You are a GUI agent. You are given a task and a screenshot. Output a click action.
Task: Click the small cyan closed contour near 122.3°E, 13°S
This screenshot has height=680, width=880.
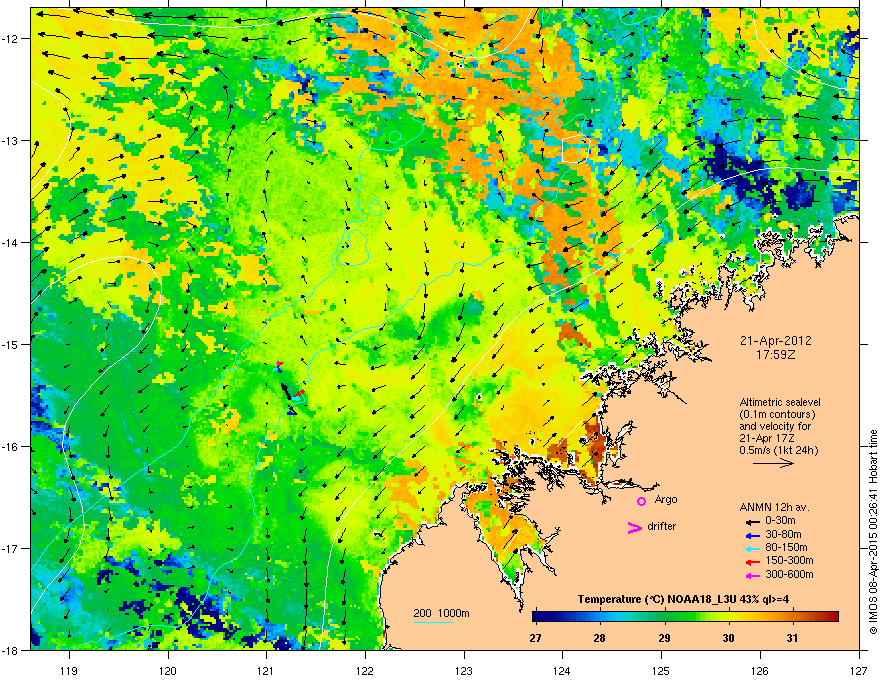(x=395, y=136)
